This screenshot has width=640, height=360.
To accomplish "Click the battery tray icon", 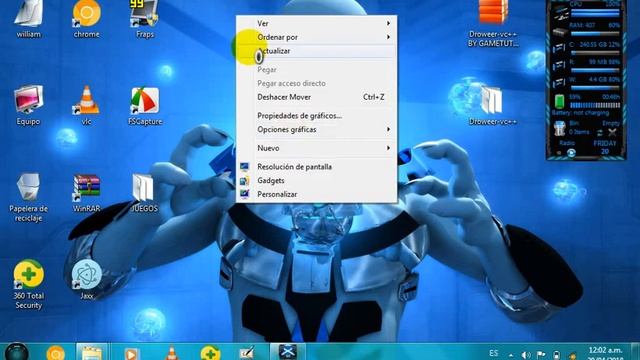I will point(556,355).
